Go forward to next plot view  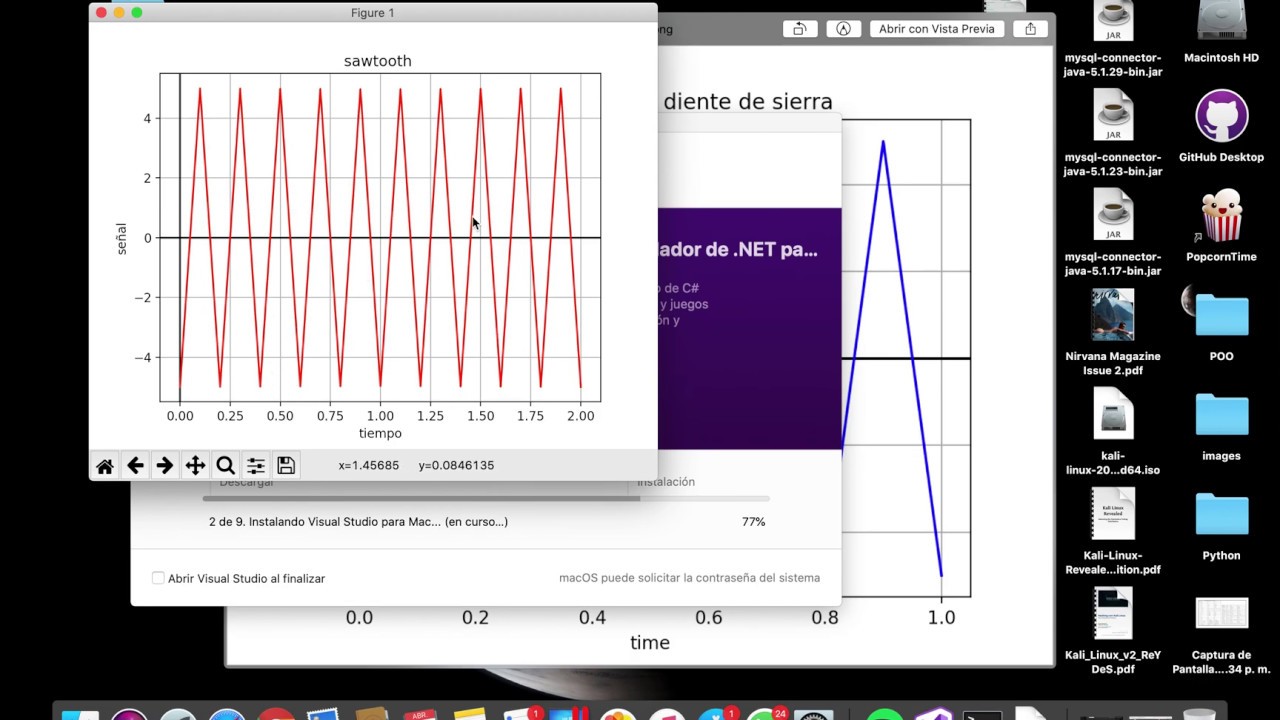pos(165,465)
